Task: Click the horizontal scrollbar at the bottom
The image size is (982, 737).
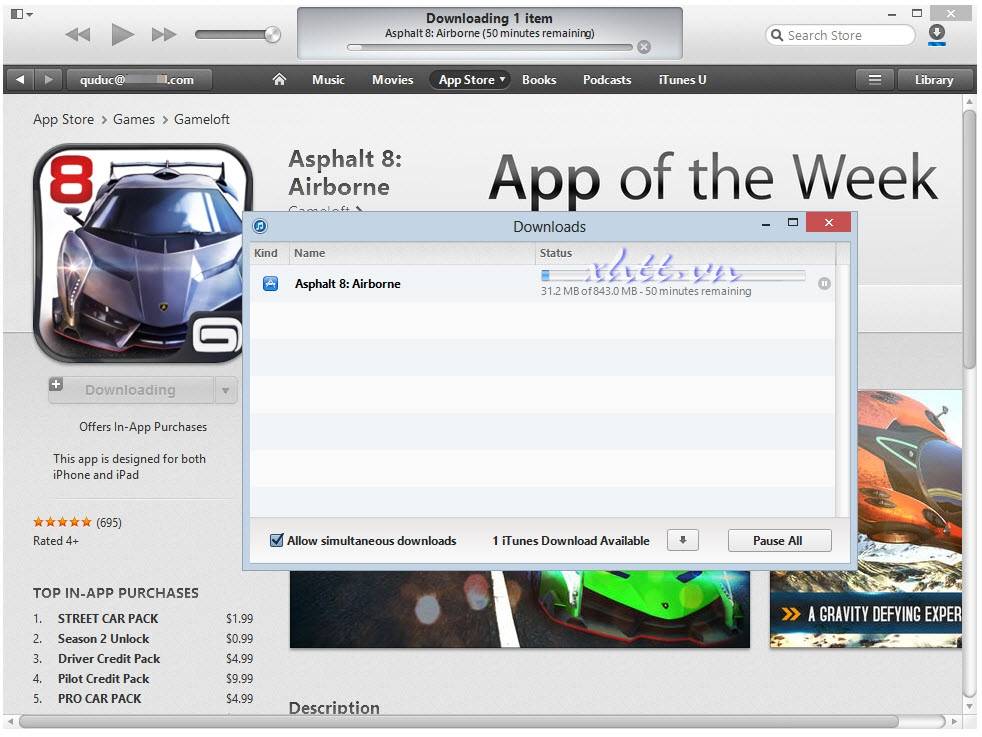Action: click(x=458, y=722)
